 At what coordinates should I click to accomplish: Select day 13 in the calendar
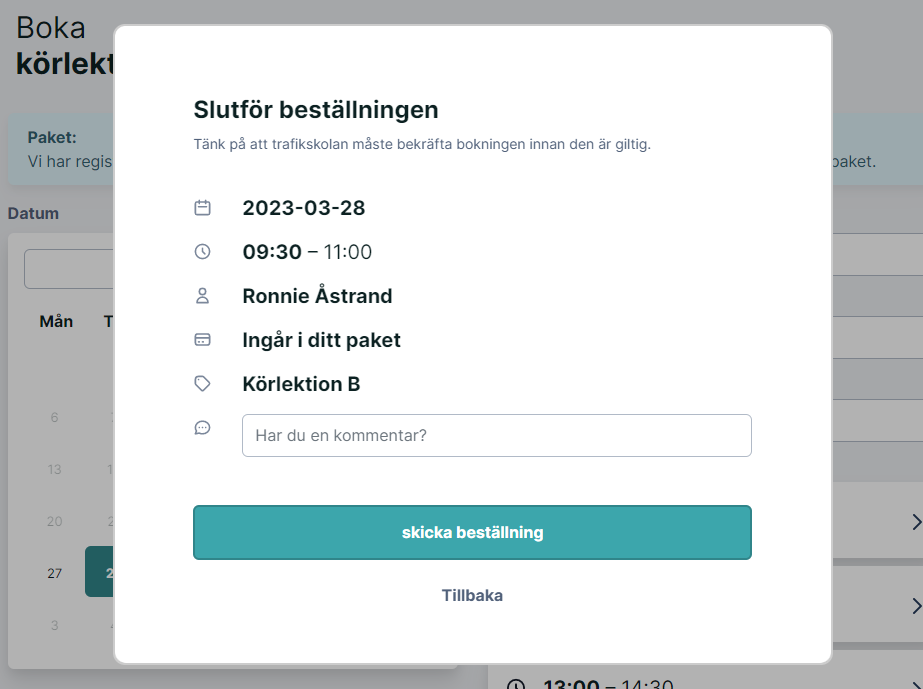[x=55, y=469]
